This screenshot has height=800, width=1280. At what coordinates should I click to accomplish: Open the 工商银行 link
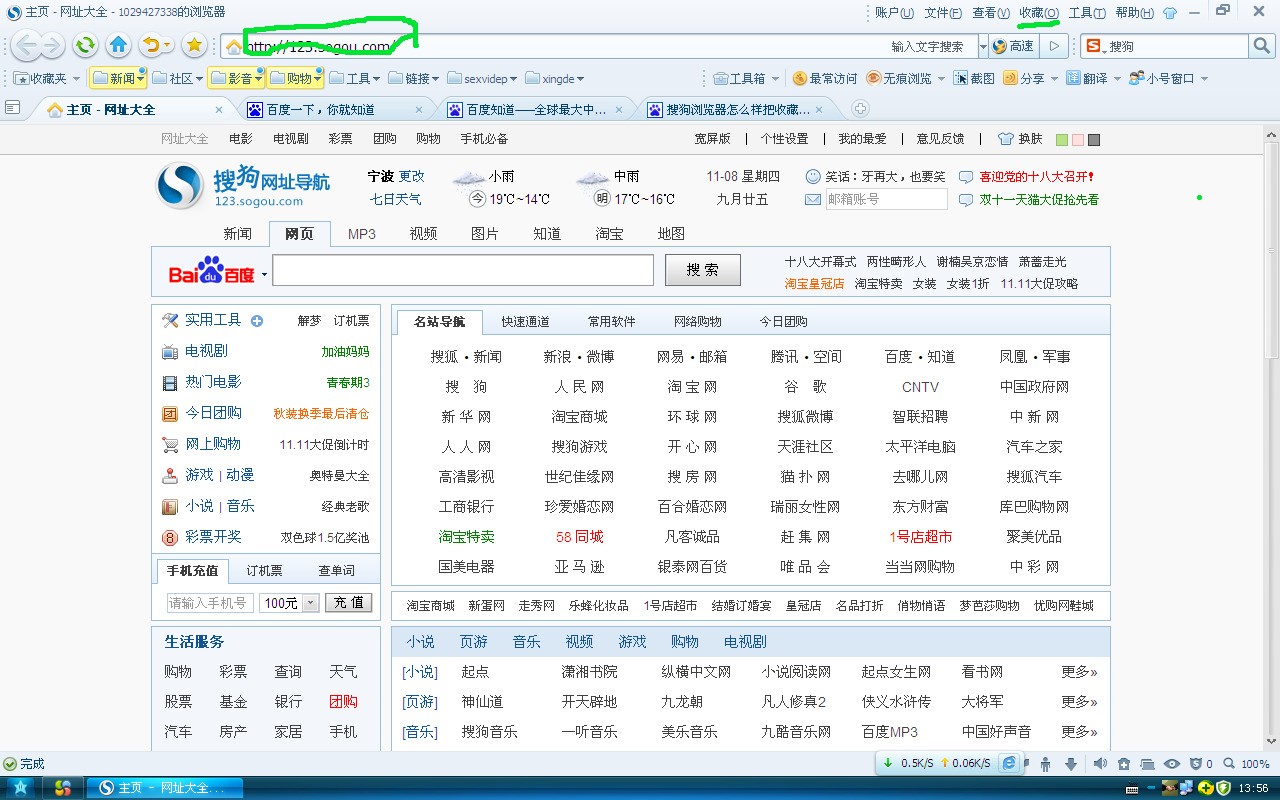466,507
